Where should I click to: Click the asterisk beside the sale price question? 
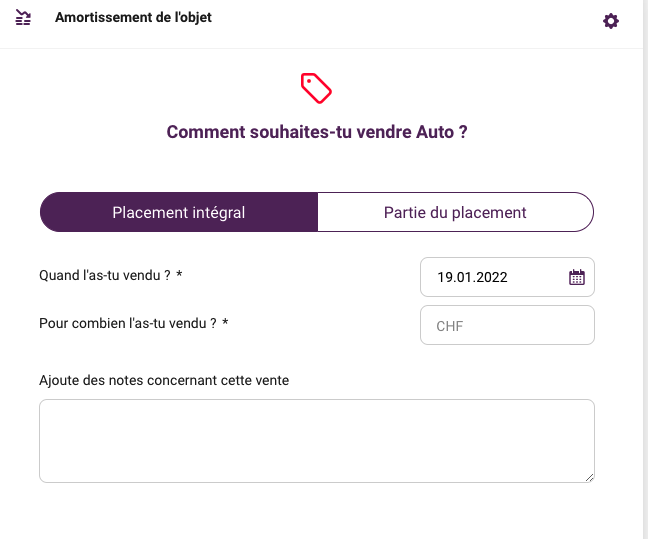pyautogui.click(x=225, y=322)
